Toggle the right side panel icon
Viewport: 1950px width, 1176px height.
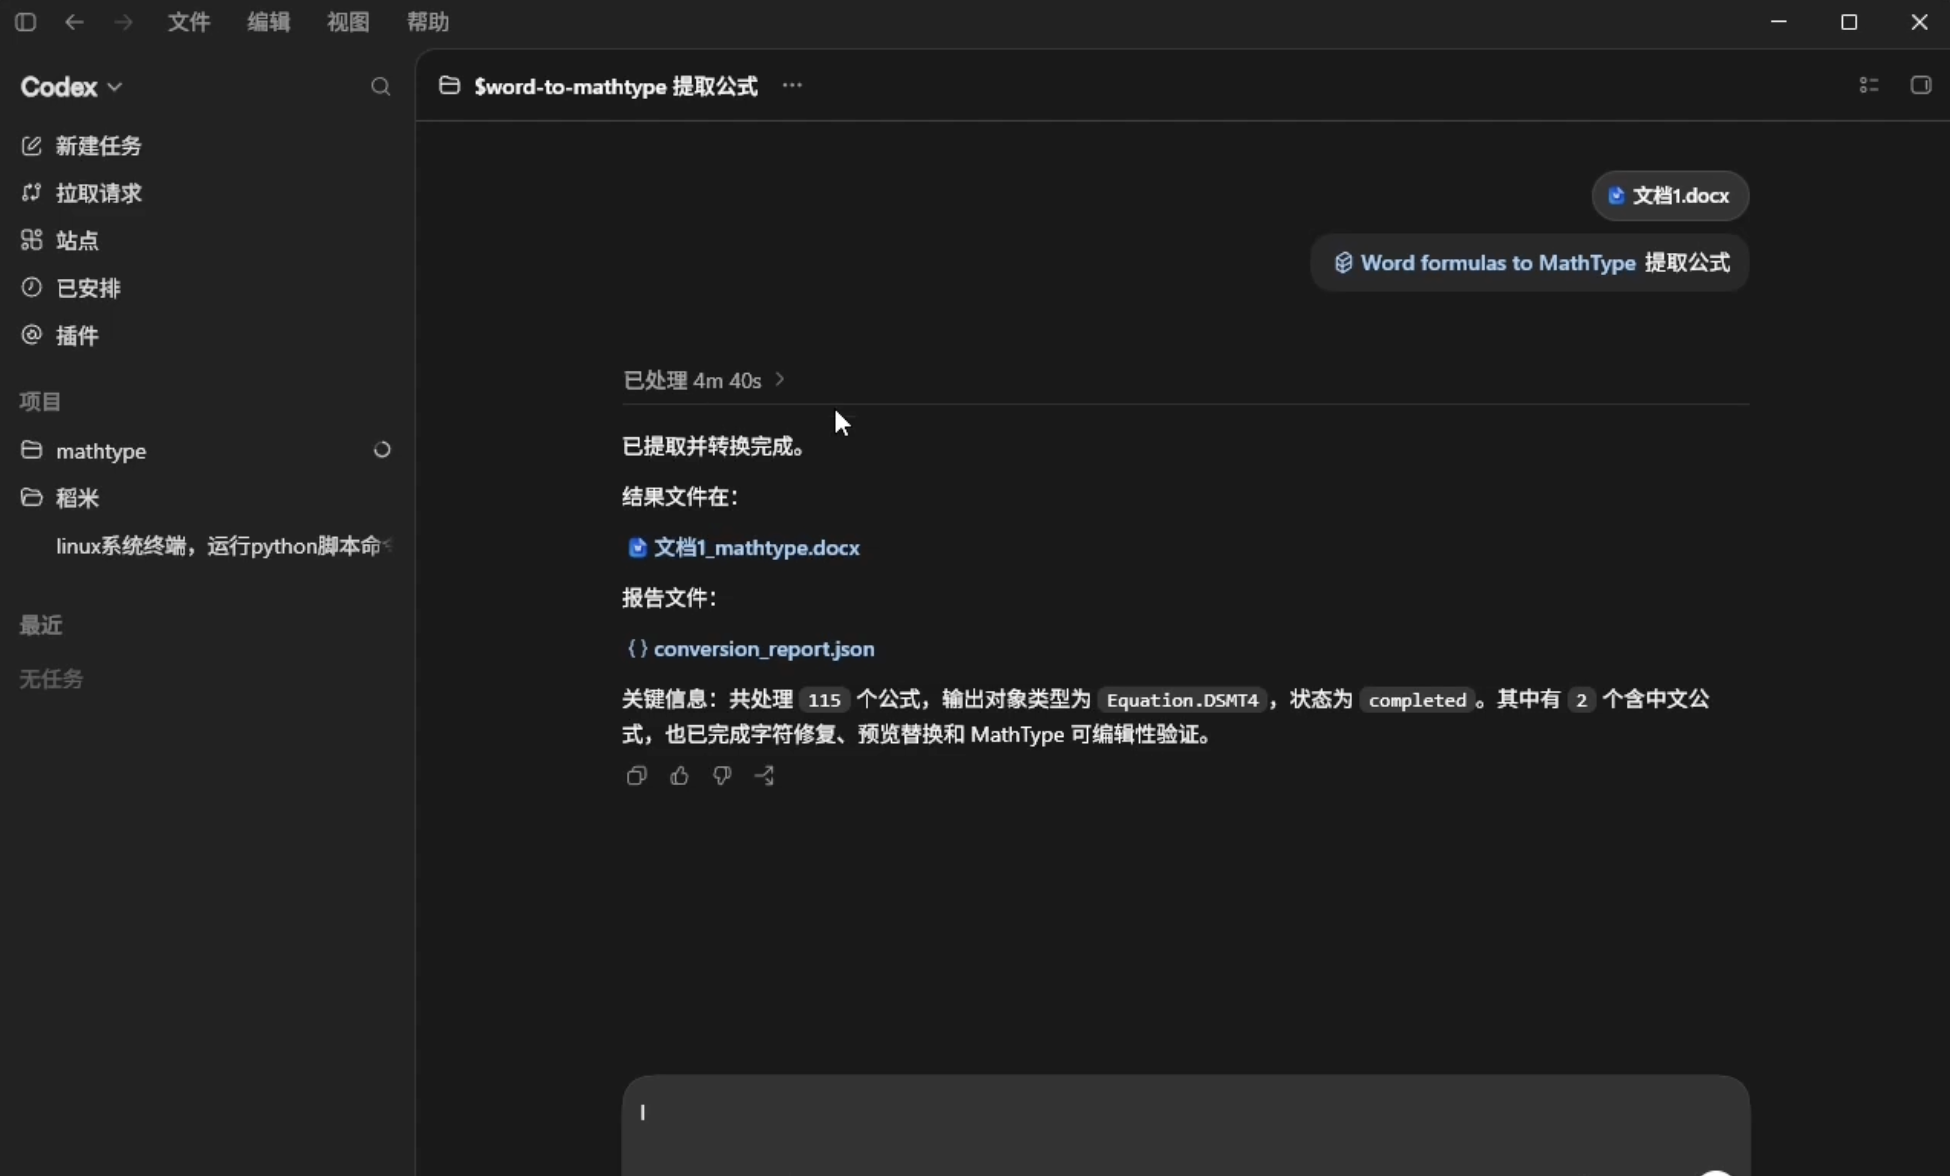coord(1921,86)
